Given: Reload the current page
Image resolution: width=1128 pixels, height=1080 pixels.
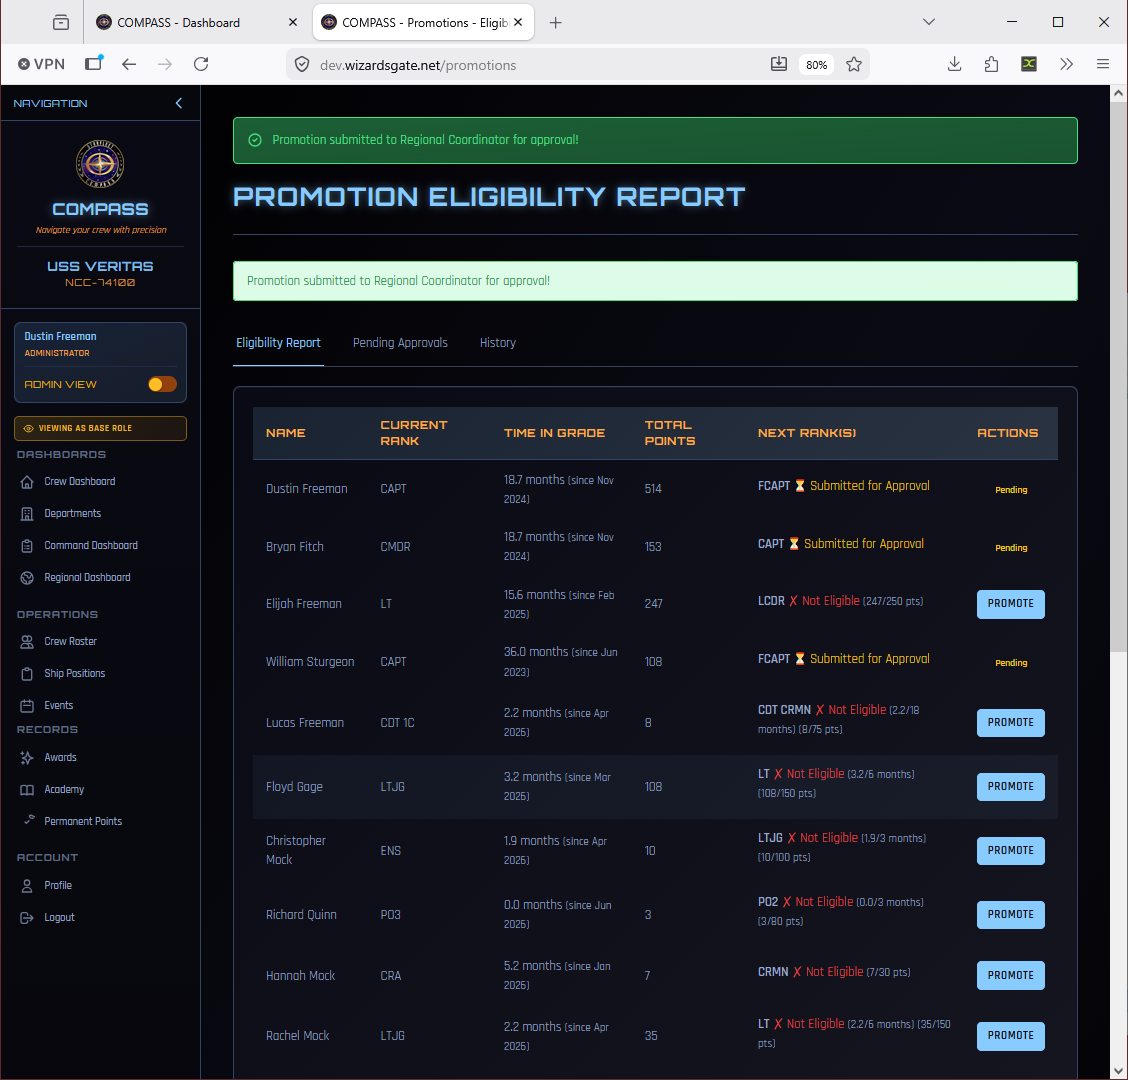Looking at the screenshot, I should pyautogui.click(x=201, y=64).
